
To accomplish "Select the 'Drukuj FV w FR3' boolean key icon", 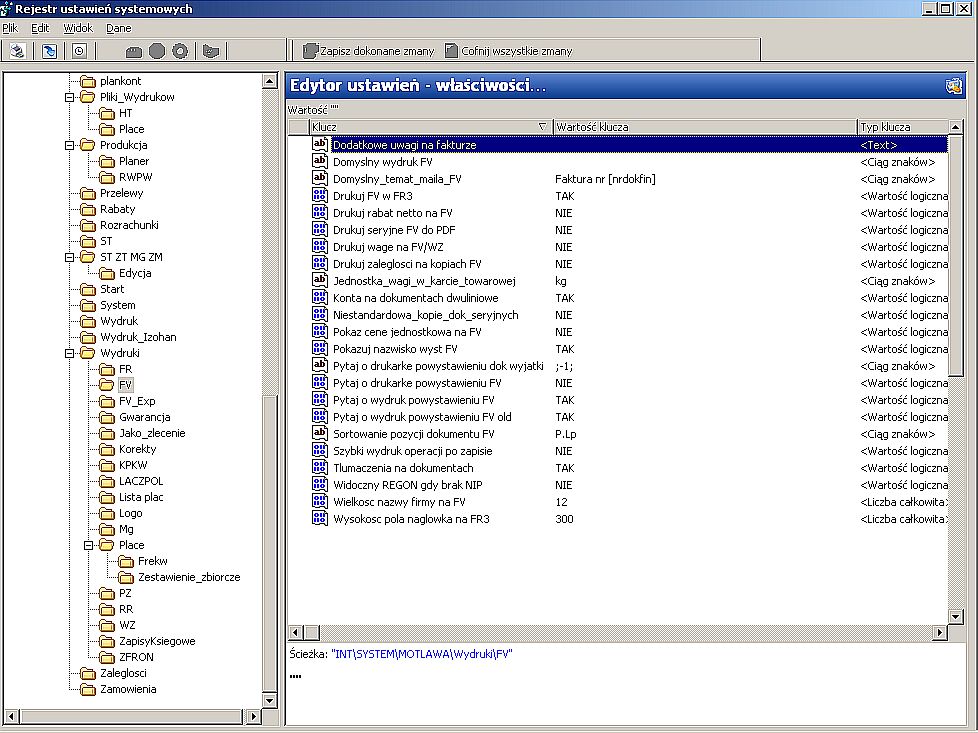I will [x=319, y=195].
